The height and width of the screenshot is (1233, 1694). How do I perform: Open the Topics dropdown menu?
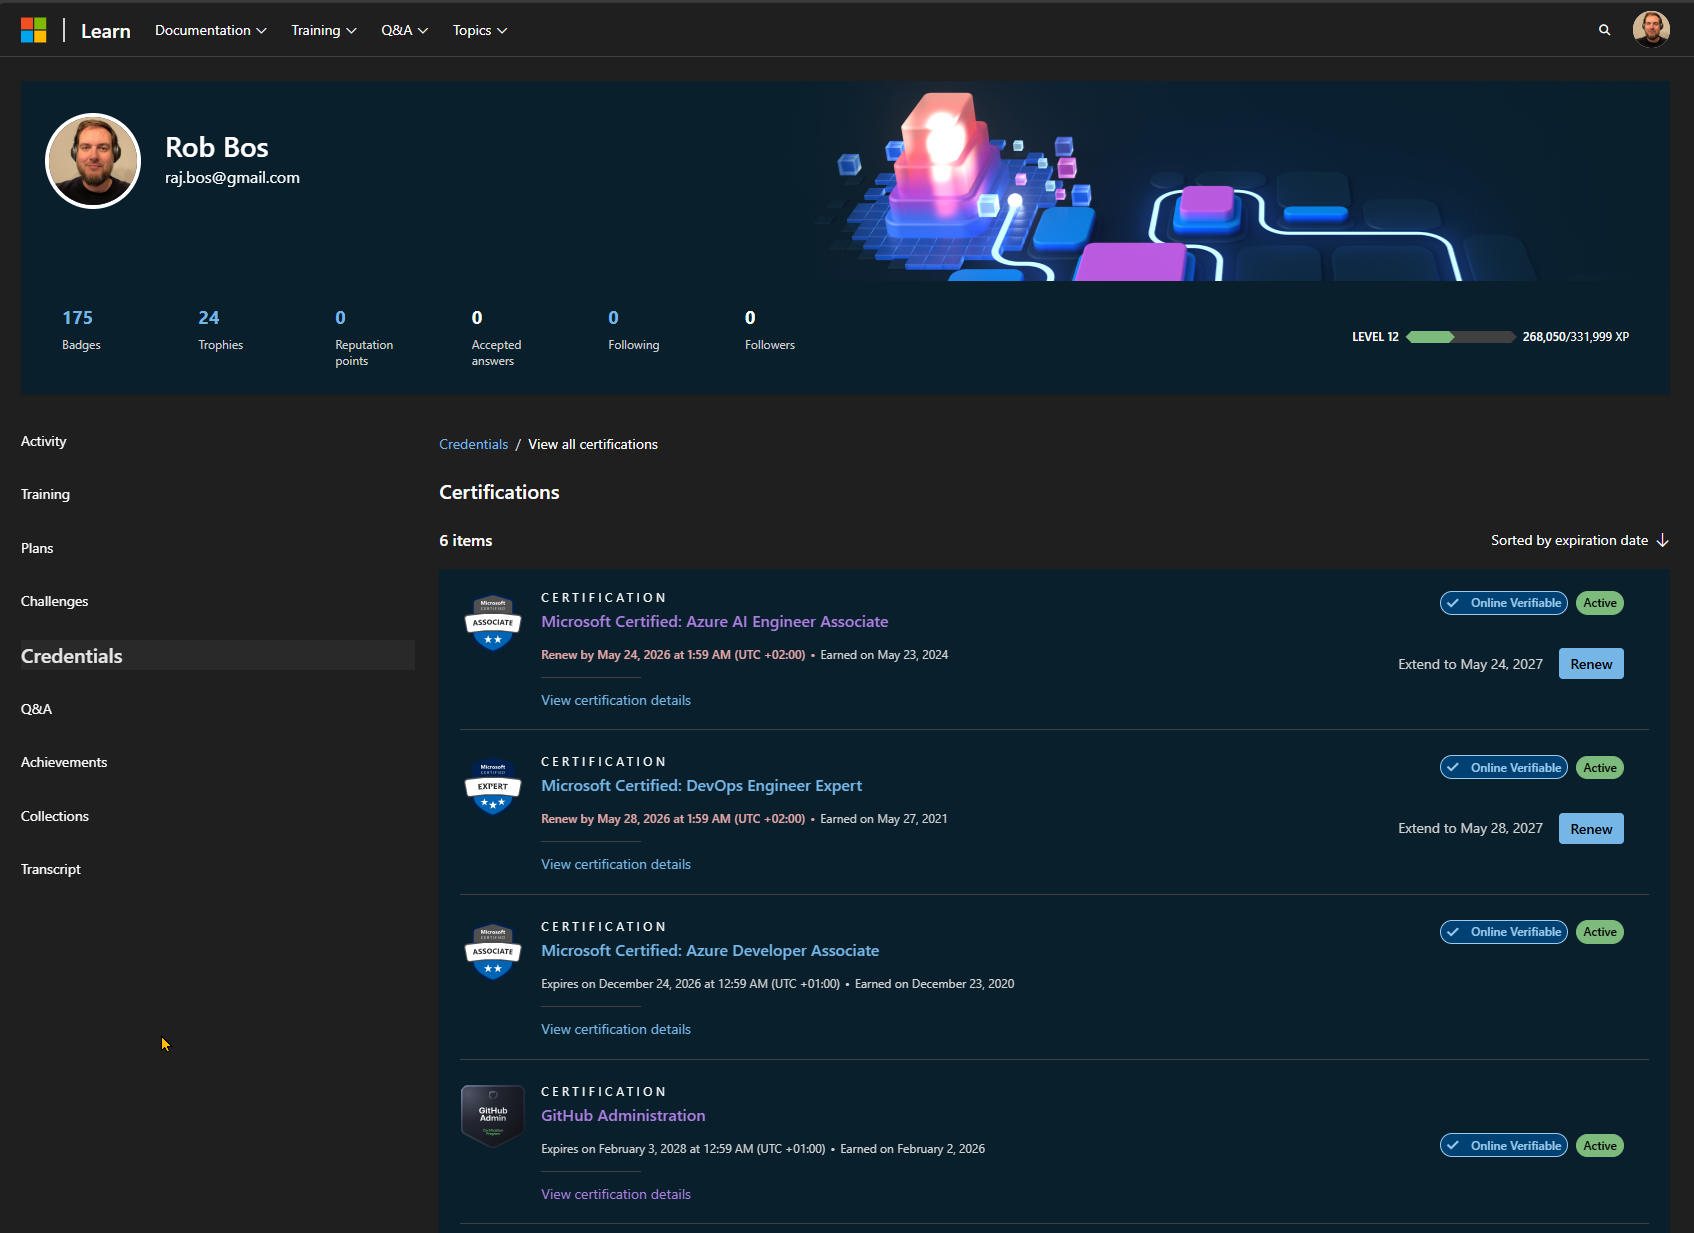click(479, 30)
